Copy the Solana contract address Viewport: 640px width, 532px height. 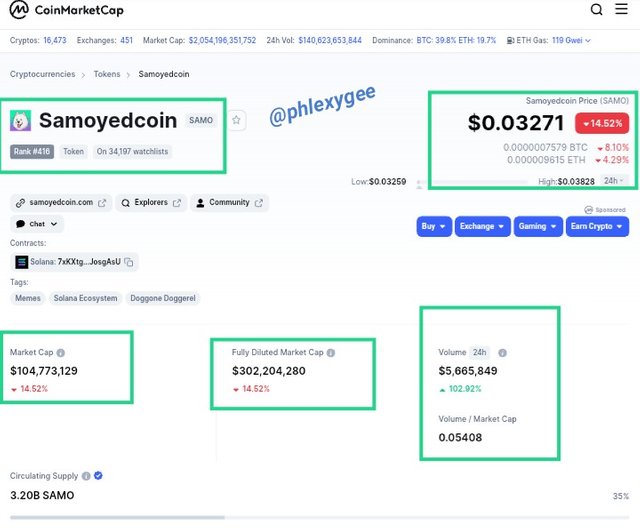[129, 262]
